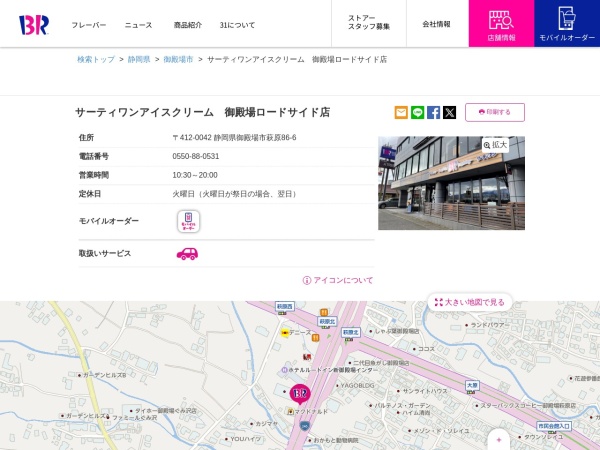Click the 印刷する print button
The height and width of the screenshot is (450, 600).
pyautogui.click(x=495, y=112)
